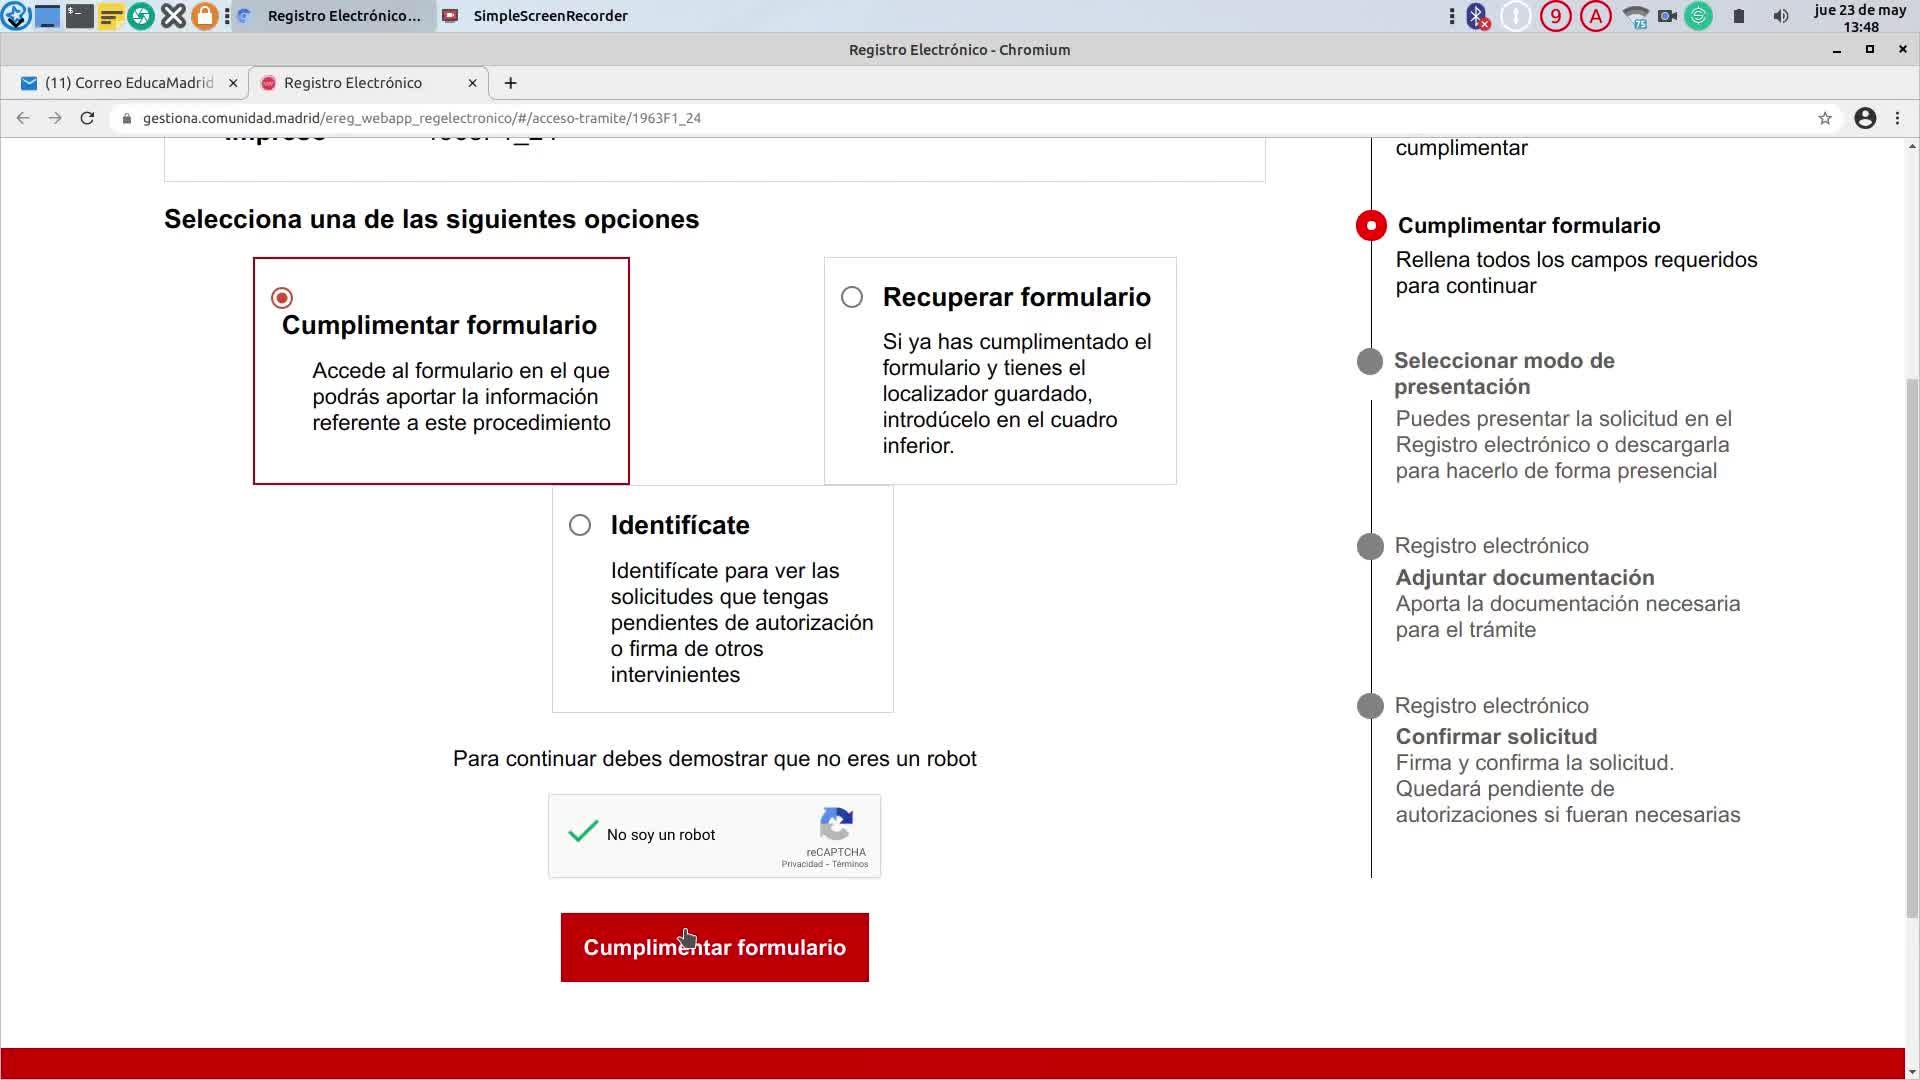Open the Chromium profile avatar icon
The width and height of the screenshot is (1920, 1080).
tap(1865, 118)
